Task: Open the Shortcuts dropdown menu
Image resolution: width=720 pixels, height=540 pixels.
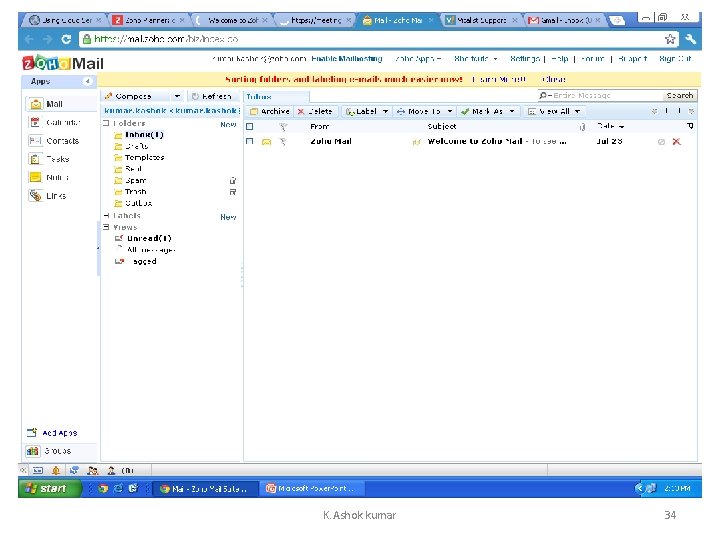Action: pos(476,59)
